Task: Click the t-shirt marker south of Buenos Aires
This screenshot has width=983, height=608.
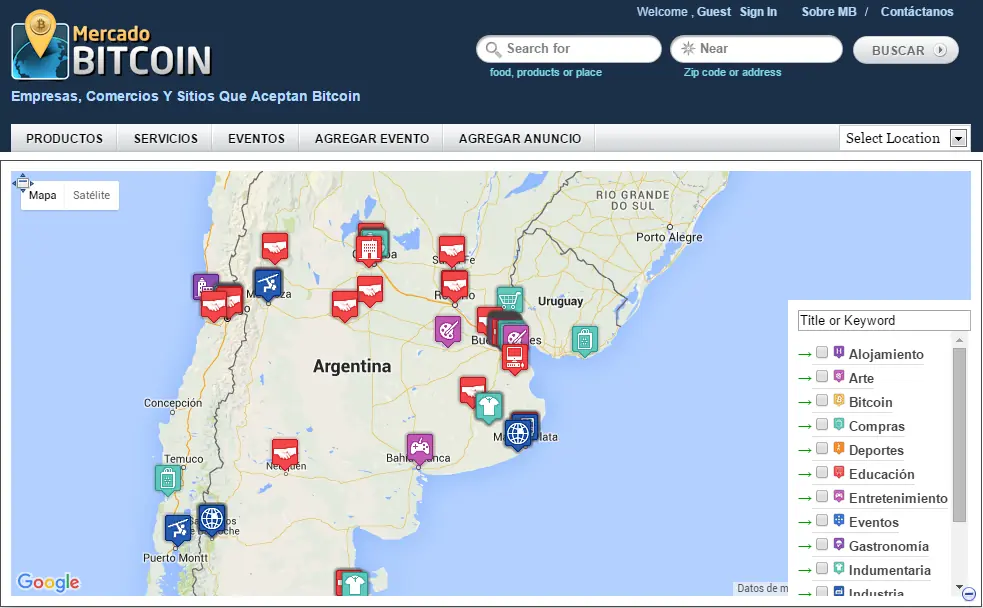Action: click(x=488, y=407)
